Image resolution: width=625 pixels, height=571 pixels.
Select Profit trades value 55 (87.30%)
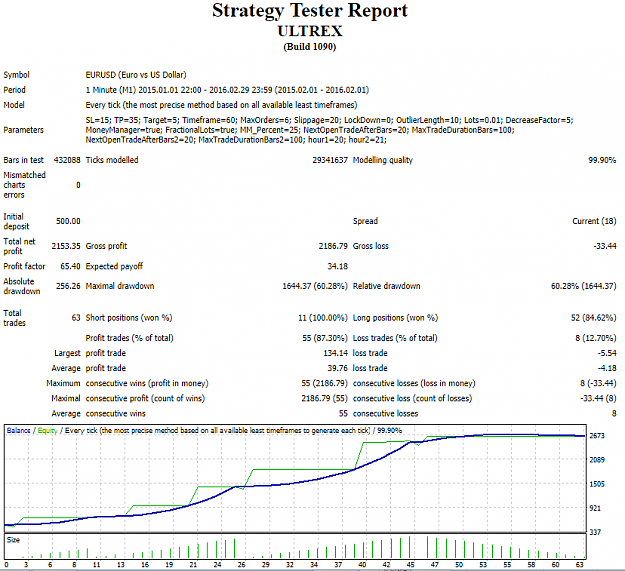324,338
